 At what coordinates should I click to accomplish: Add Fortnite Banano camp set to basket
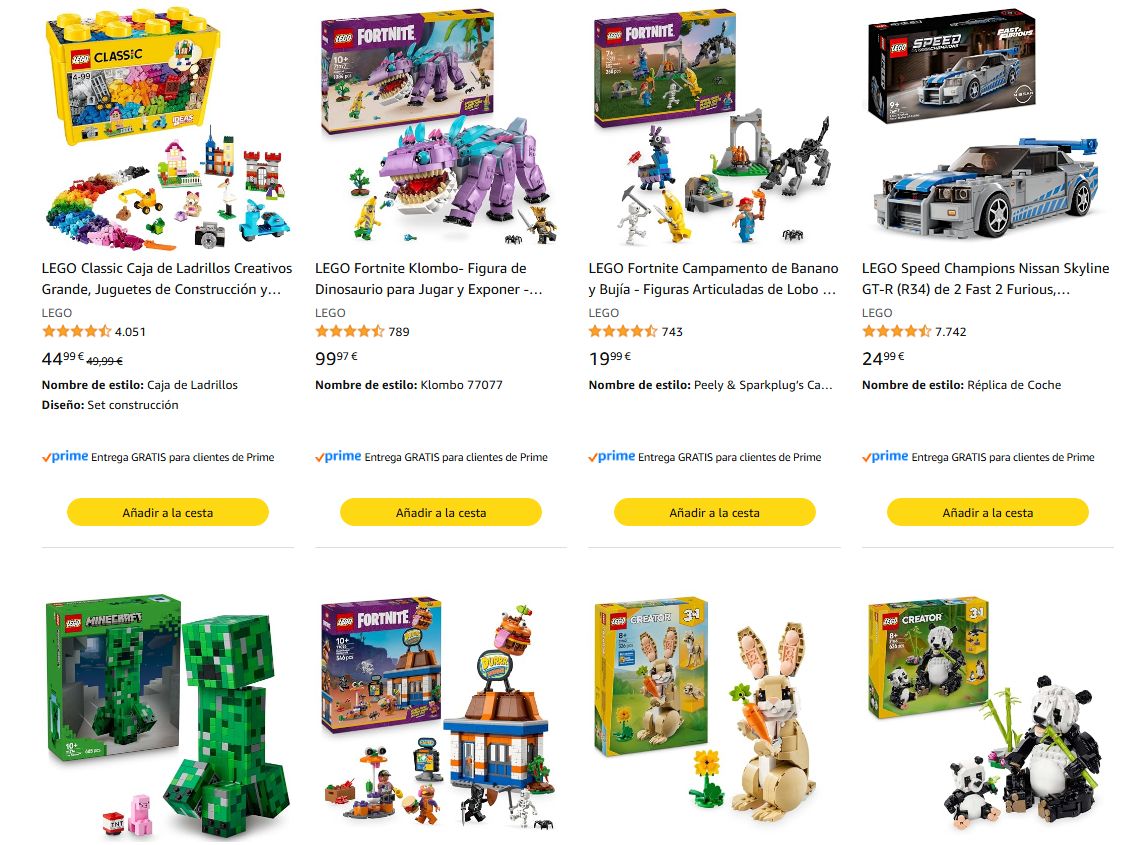tap(714, 512)
